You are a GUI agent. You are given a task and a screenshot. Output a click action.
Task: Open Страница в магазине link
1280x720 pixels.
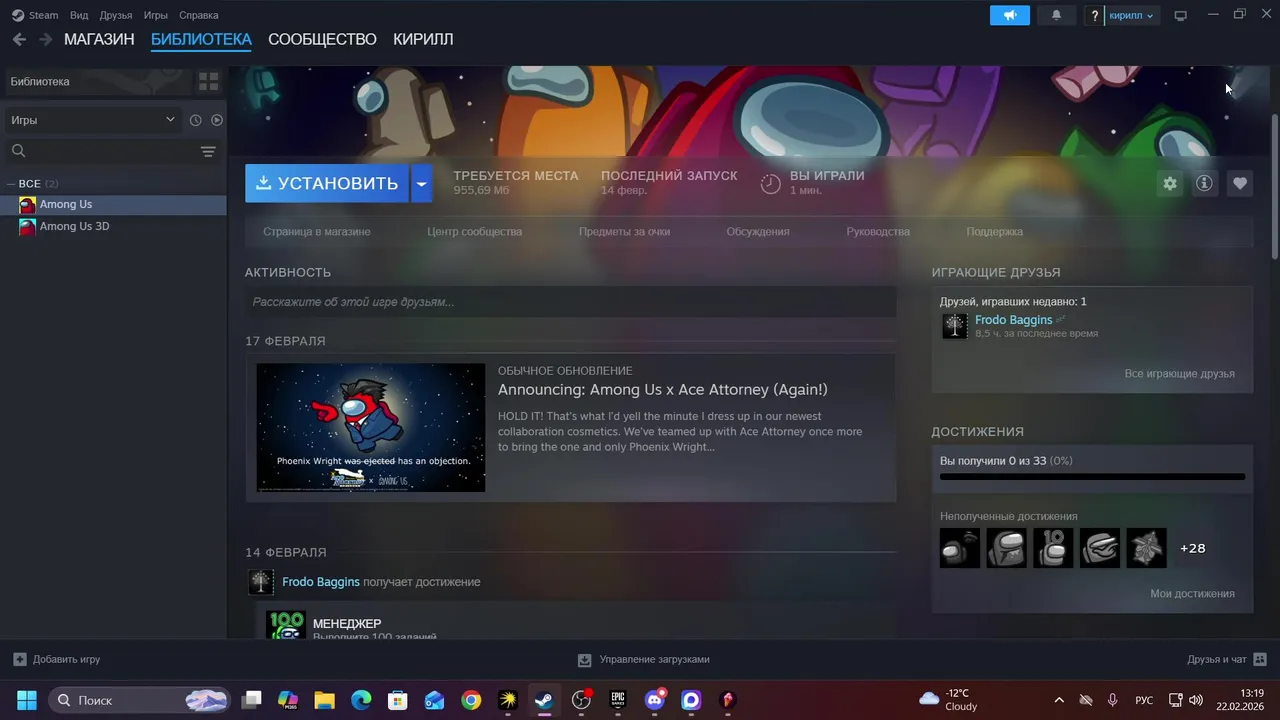(x=317, y=231)
